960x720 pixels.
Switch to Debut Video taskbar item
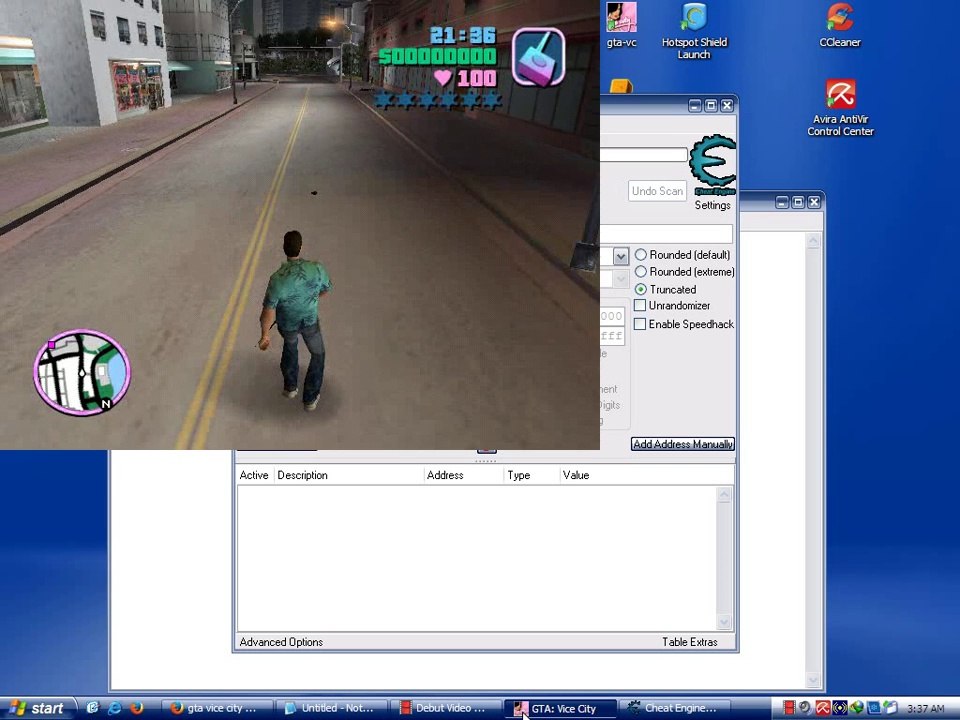tap(447, 708)
